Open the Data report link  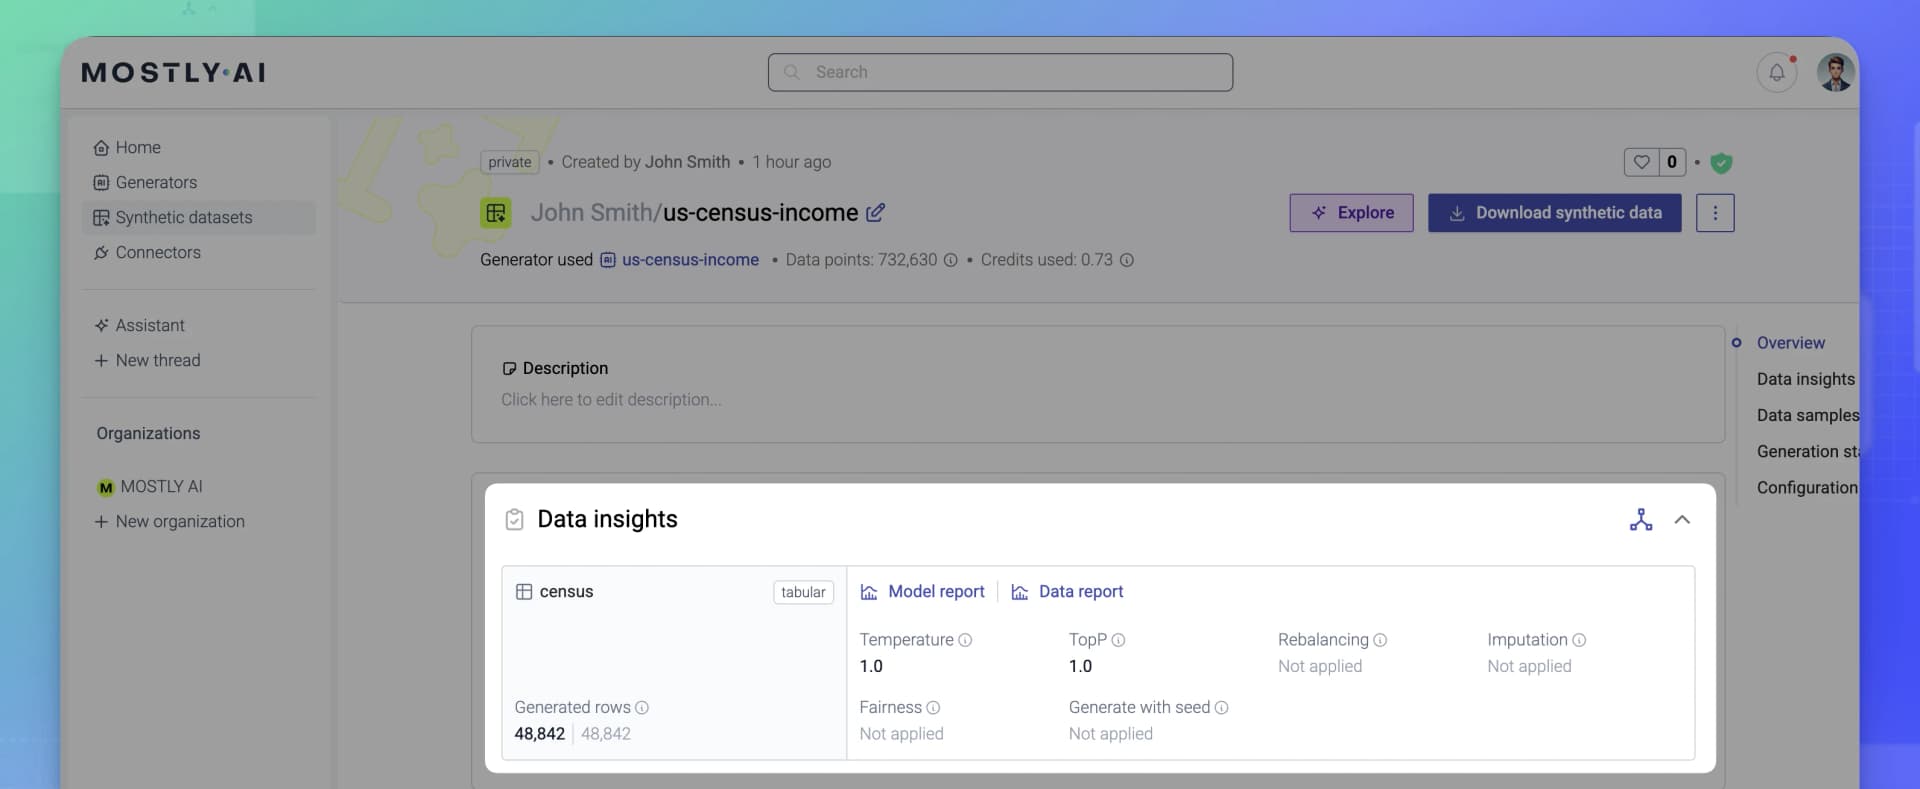click(x=1067, y=592)
